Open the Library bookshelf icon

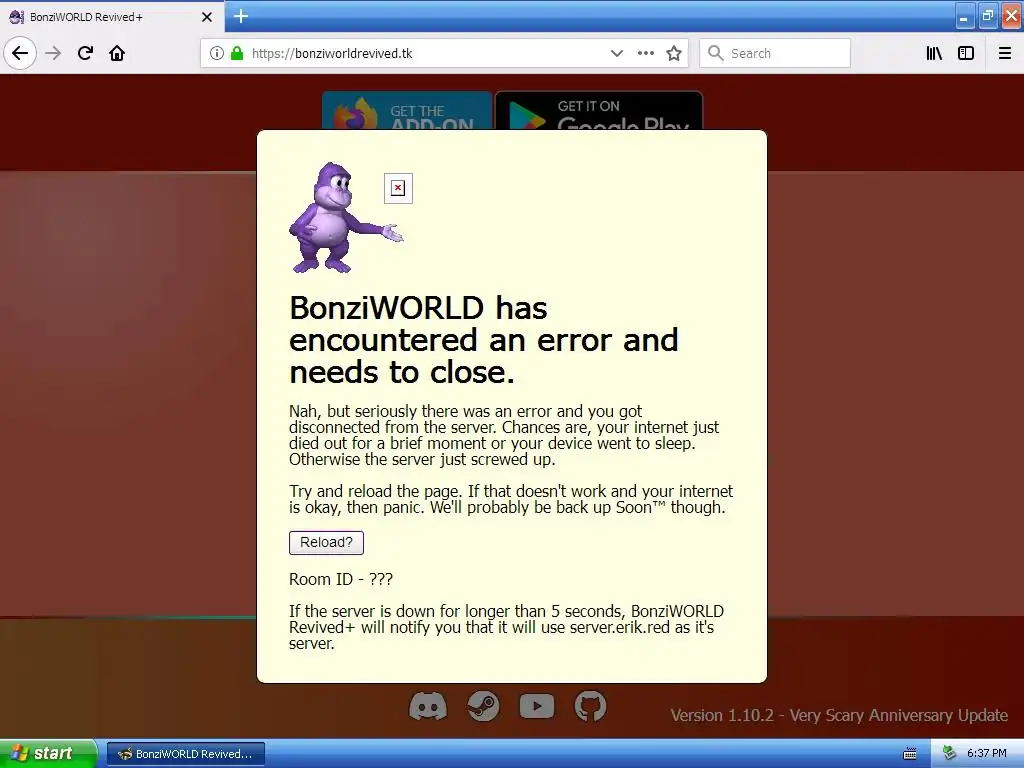934,53
